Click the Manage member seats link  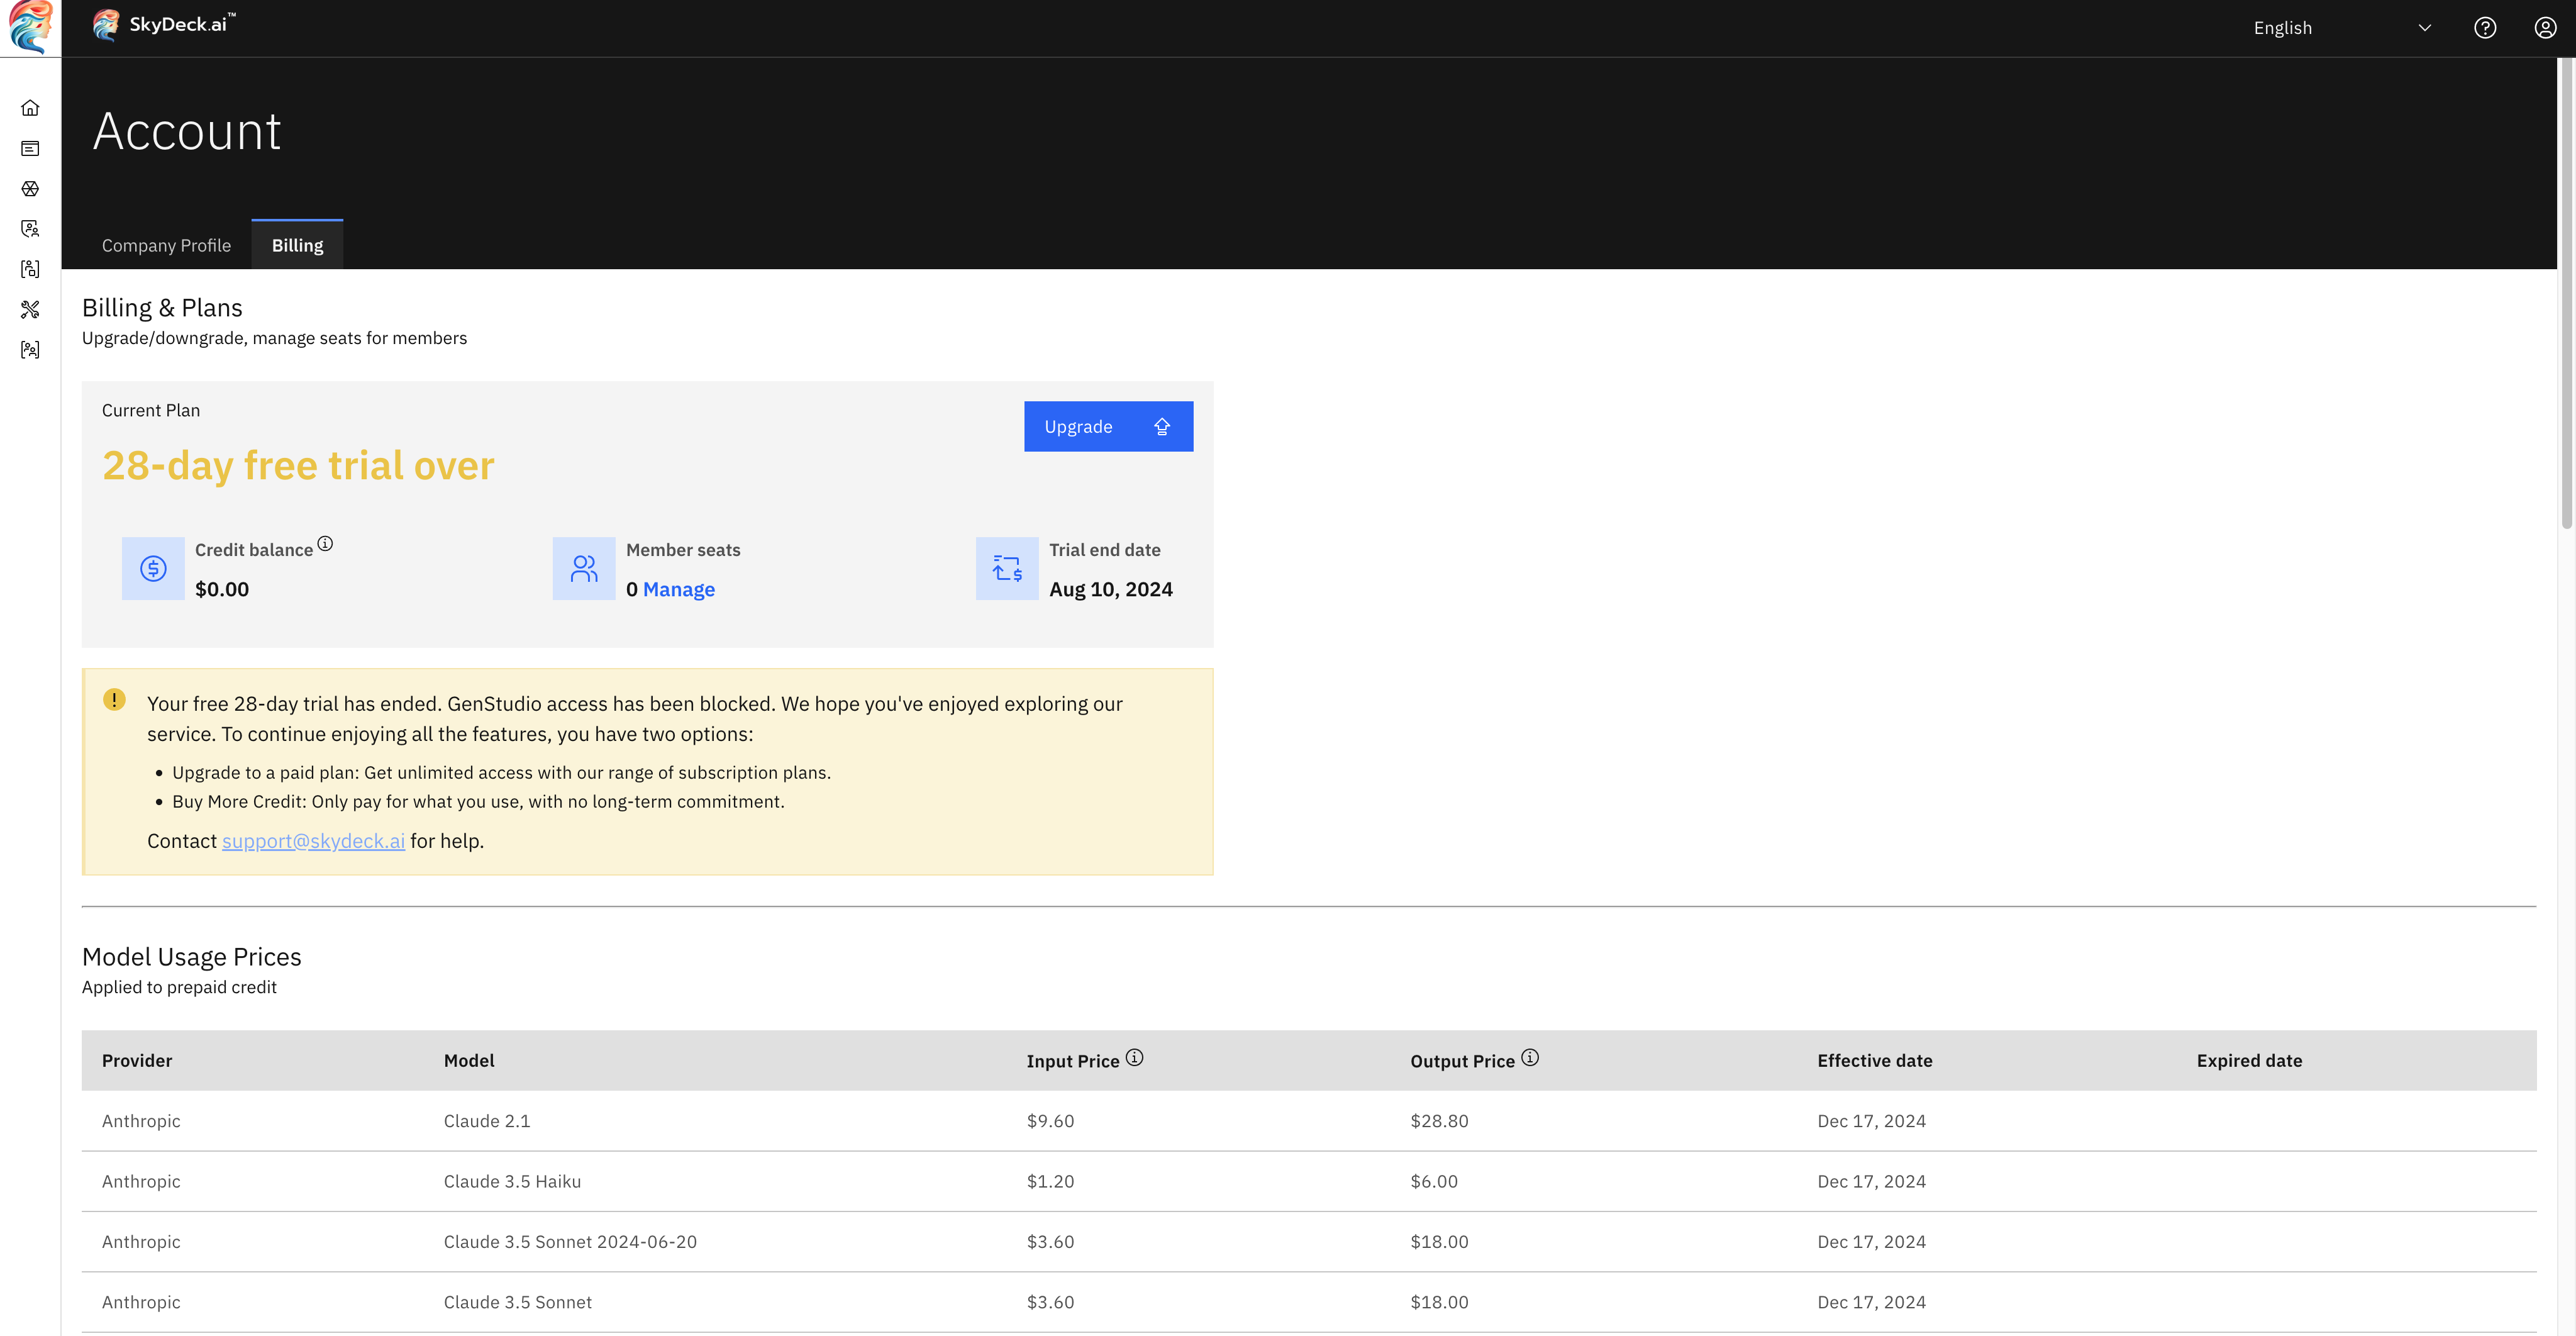coord(678,590)
